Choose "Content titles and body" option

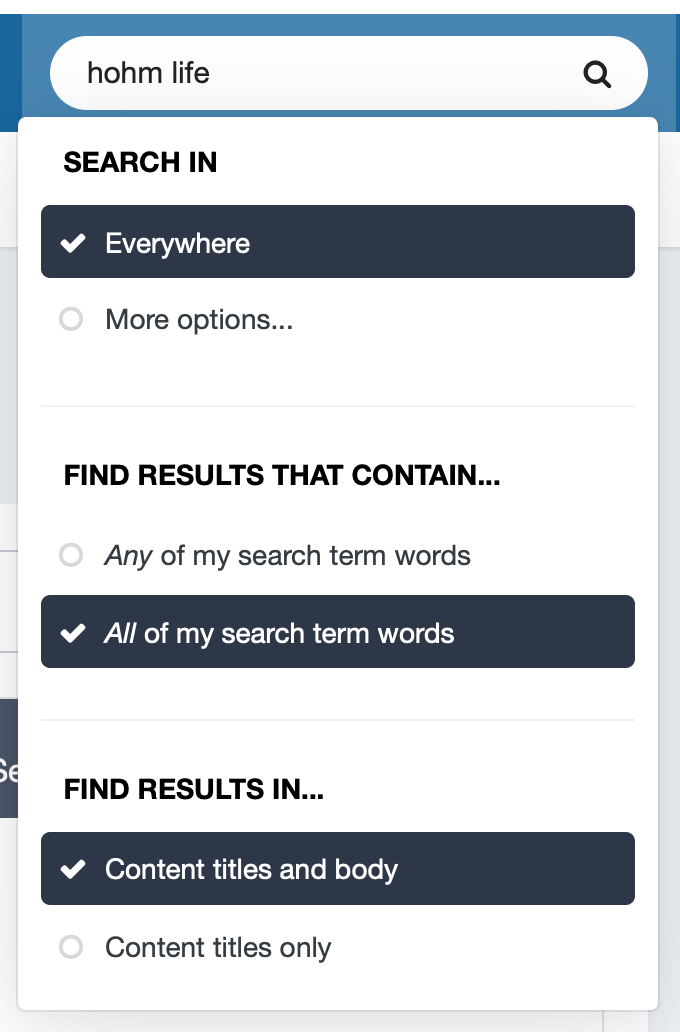coord(251,869)
